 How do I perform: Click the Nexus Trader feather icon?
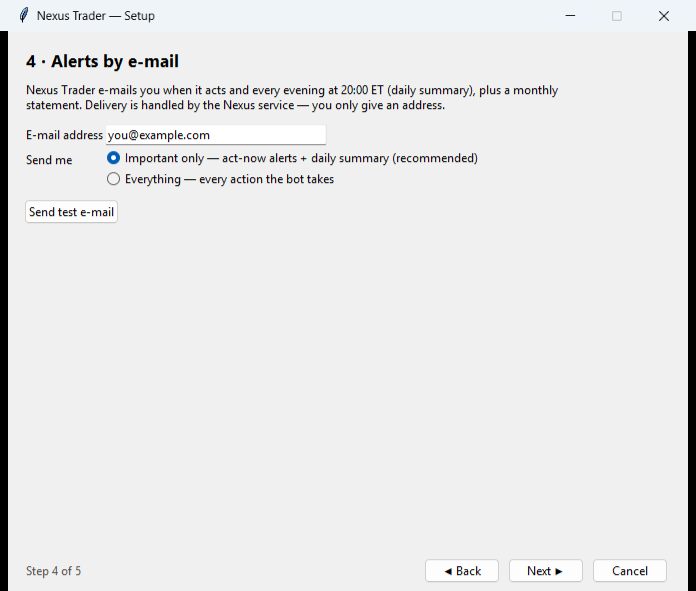pyautogui.click(x=24, y=16)
